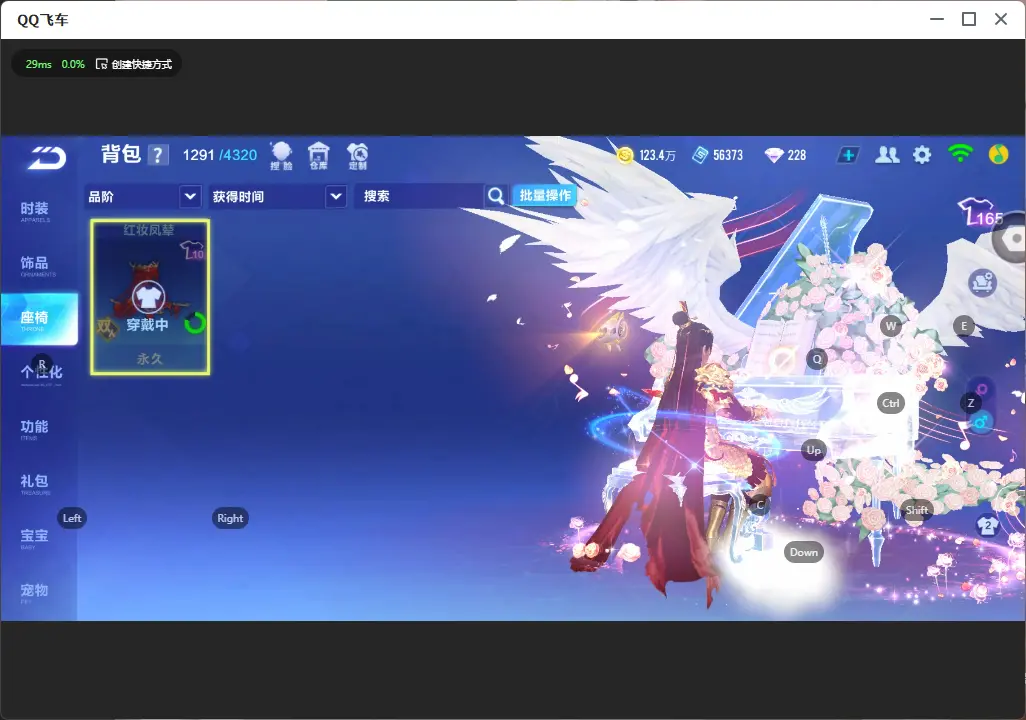The height and width of the screenshot is (720, 1026).
Task: Click the diamond currency icon
Action: 774,155
